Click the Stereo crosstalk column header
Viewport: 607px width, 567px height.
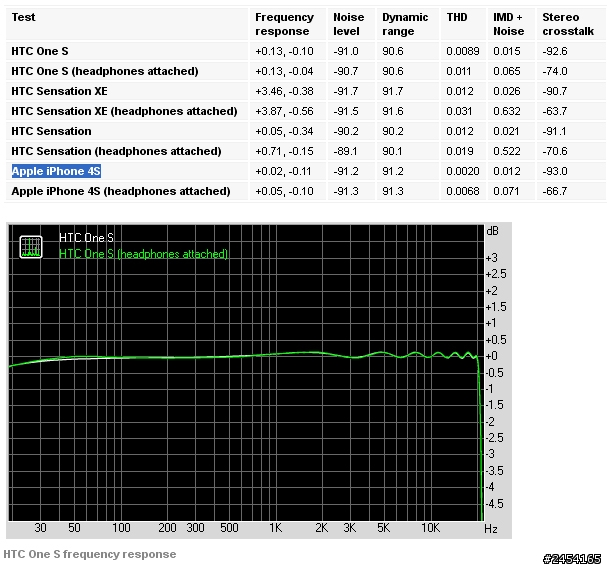point(568,24)
